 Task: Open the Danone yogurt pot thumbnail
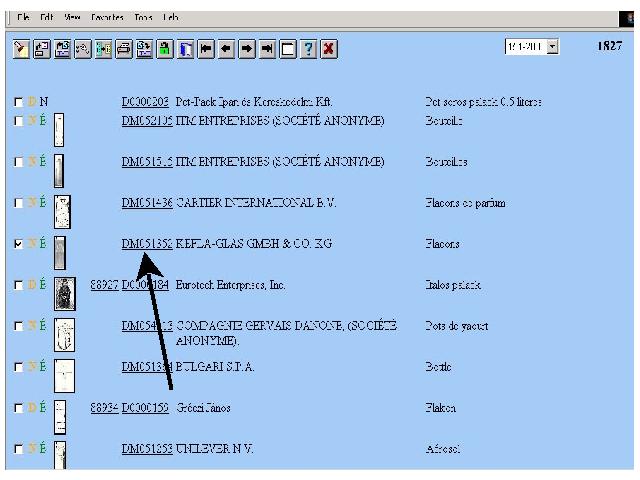[64, 335]
